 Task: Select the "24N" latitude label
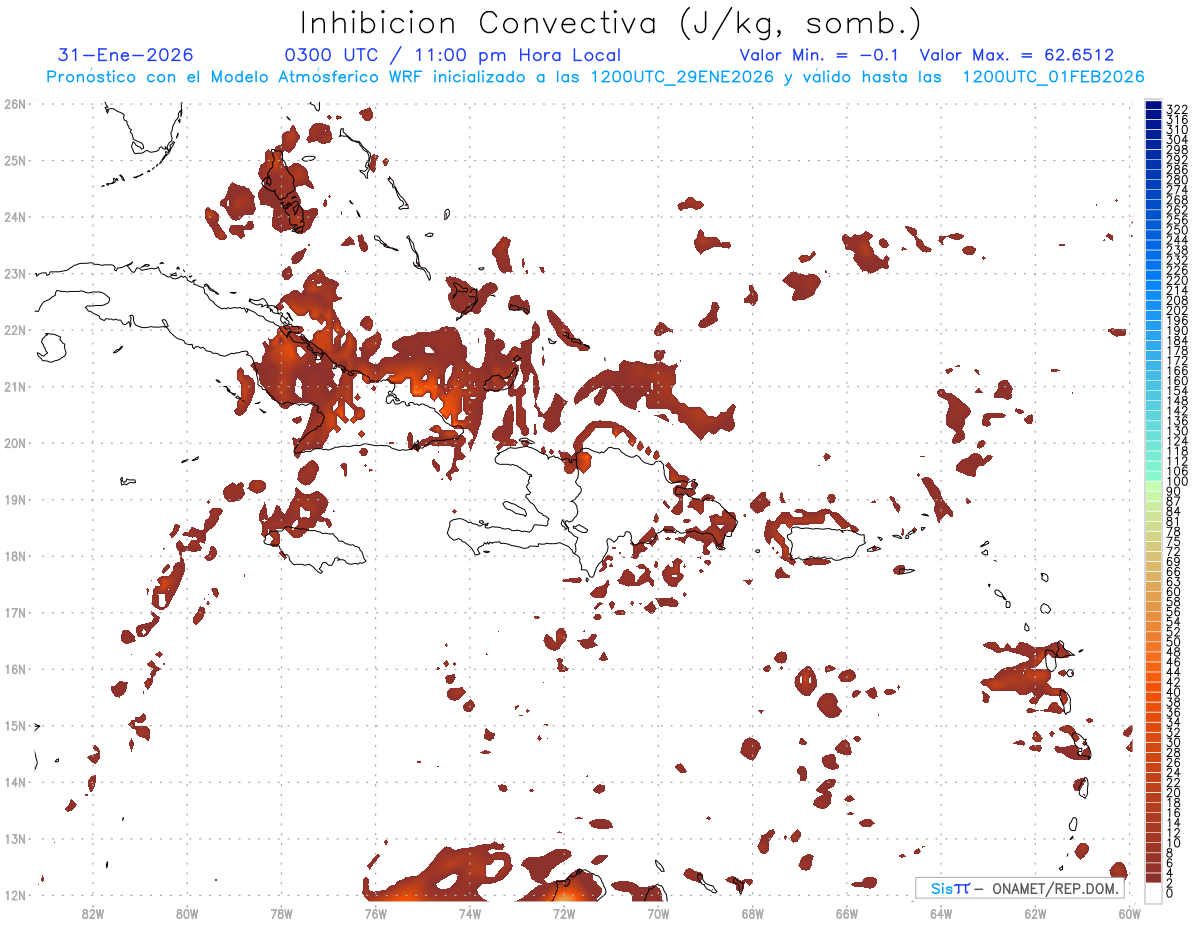(x=14, y=217)
